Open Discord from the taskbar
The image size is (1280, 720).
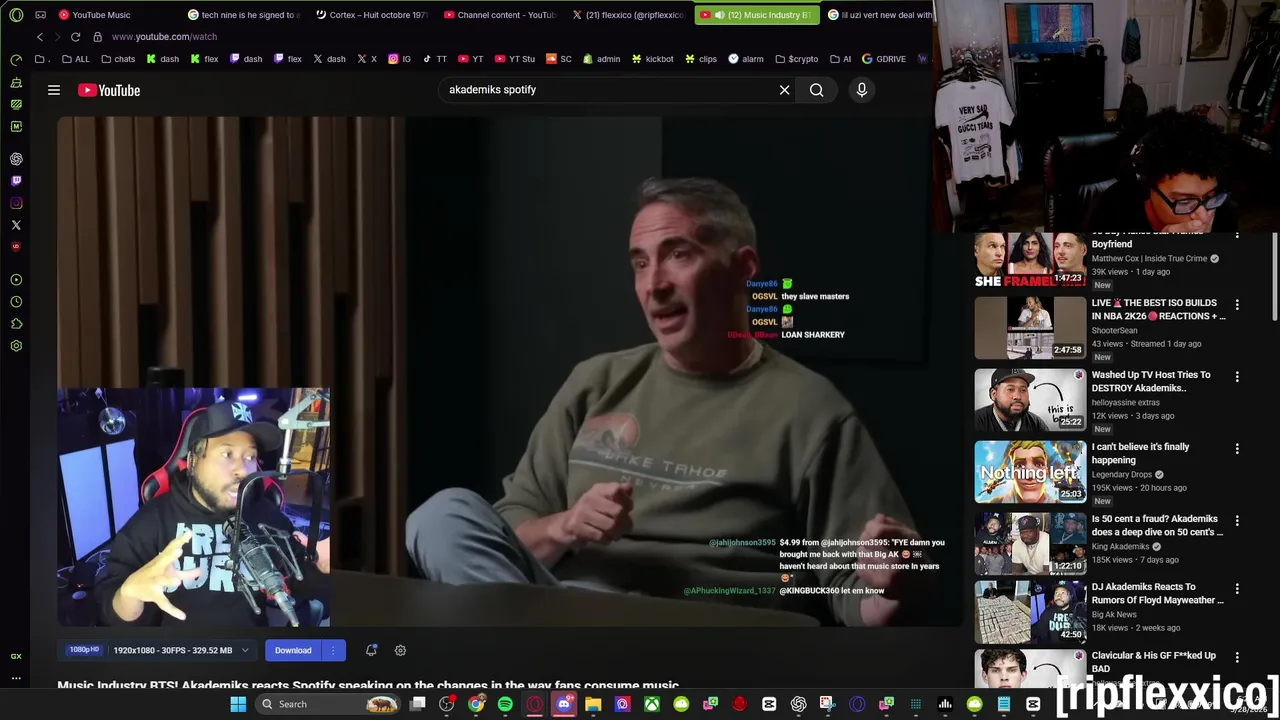click(x=564, y=704)
